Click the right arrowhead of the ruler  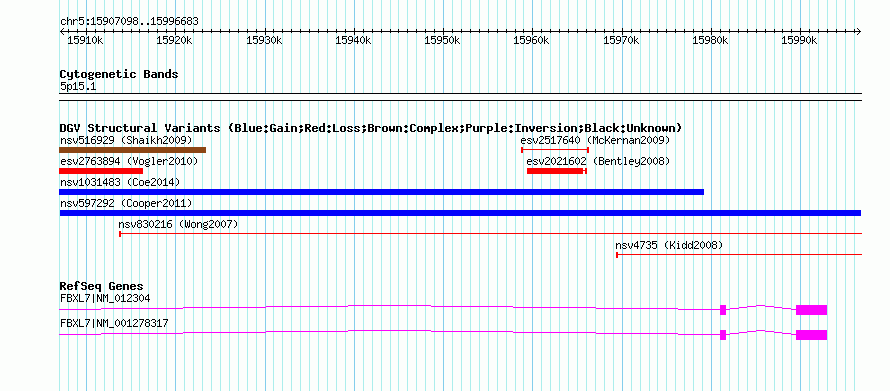pyautogui.click(x=859, y=31)
